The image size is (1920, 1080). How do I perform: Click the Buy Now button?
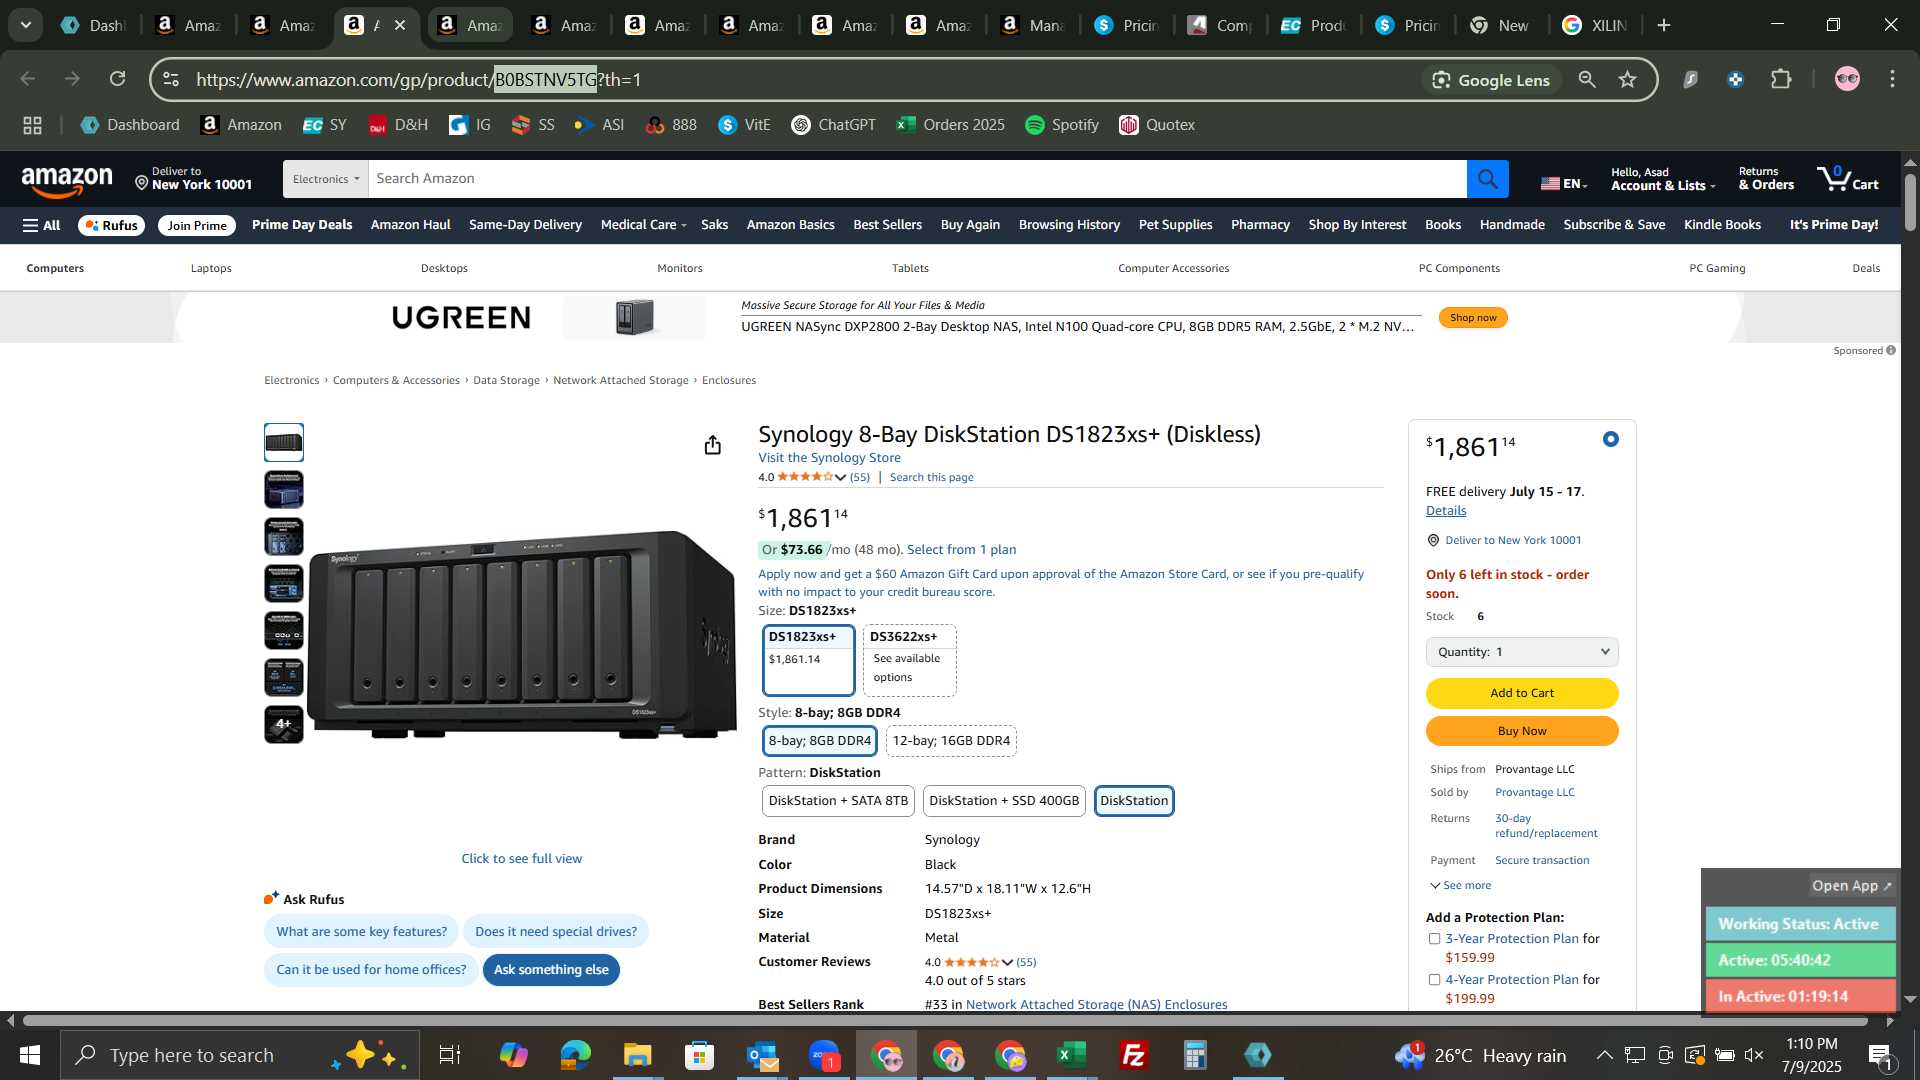(x=1522, y=731)
